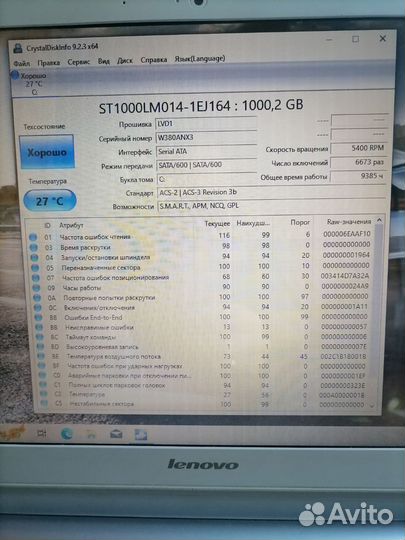Click status circle of attribute 01
This screenshot has height=540, width=405.
click(33, 237)
